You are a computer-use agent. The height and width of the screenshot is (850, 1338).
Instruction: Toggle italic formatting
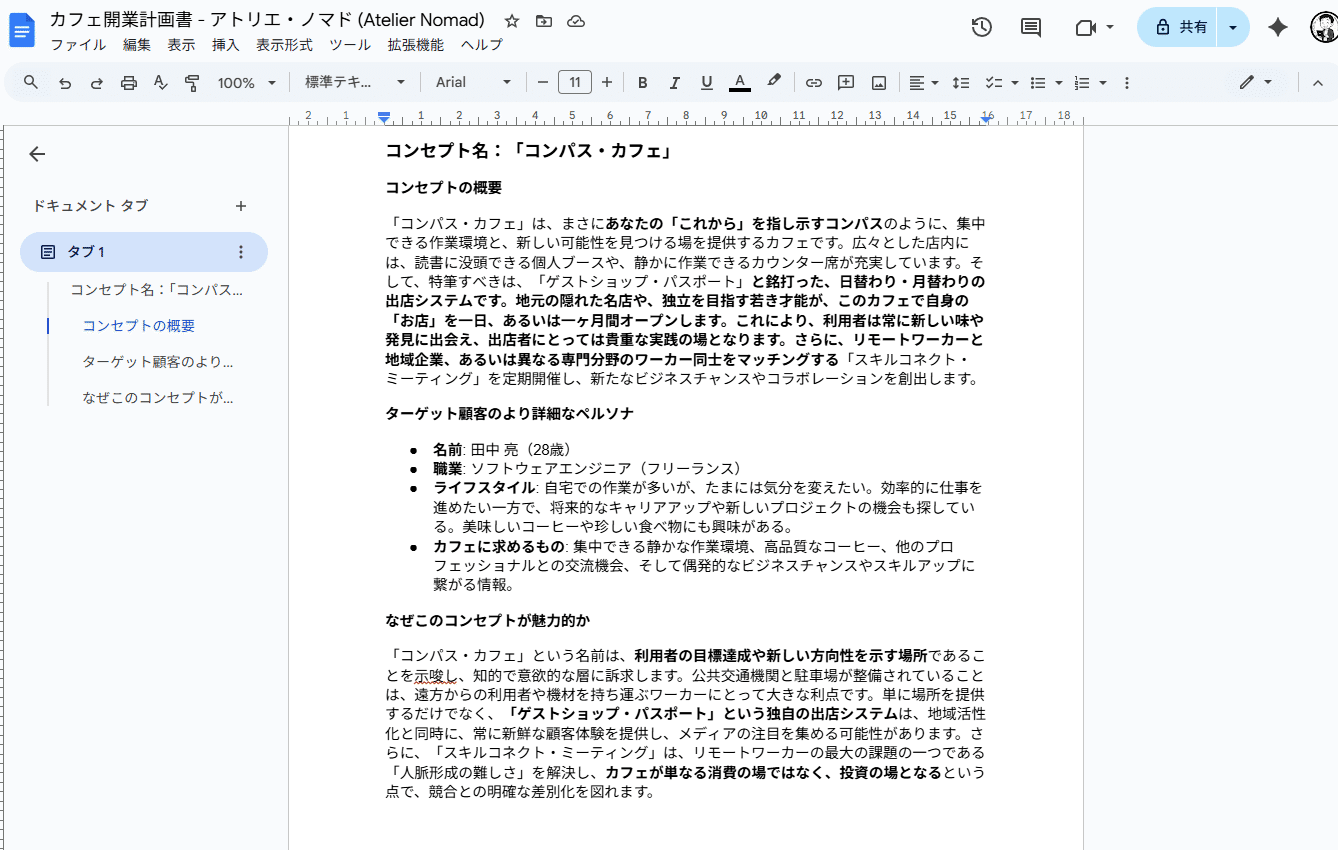pos(675,82)
